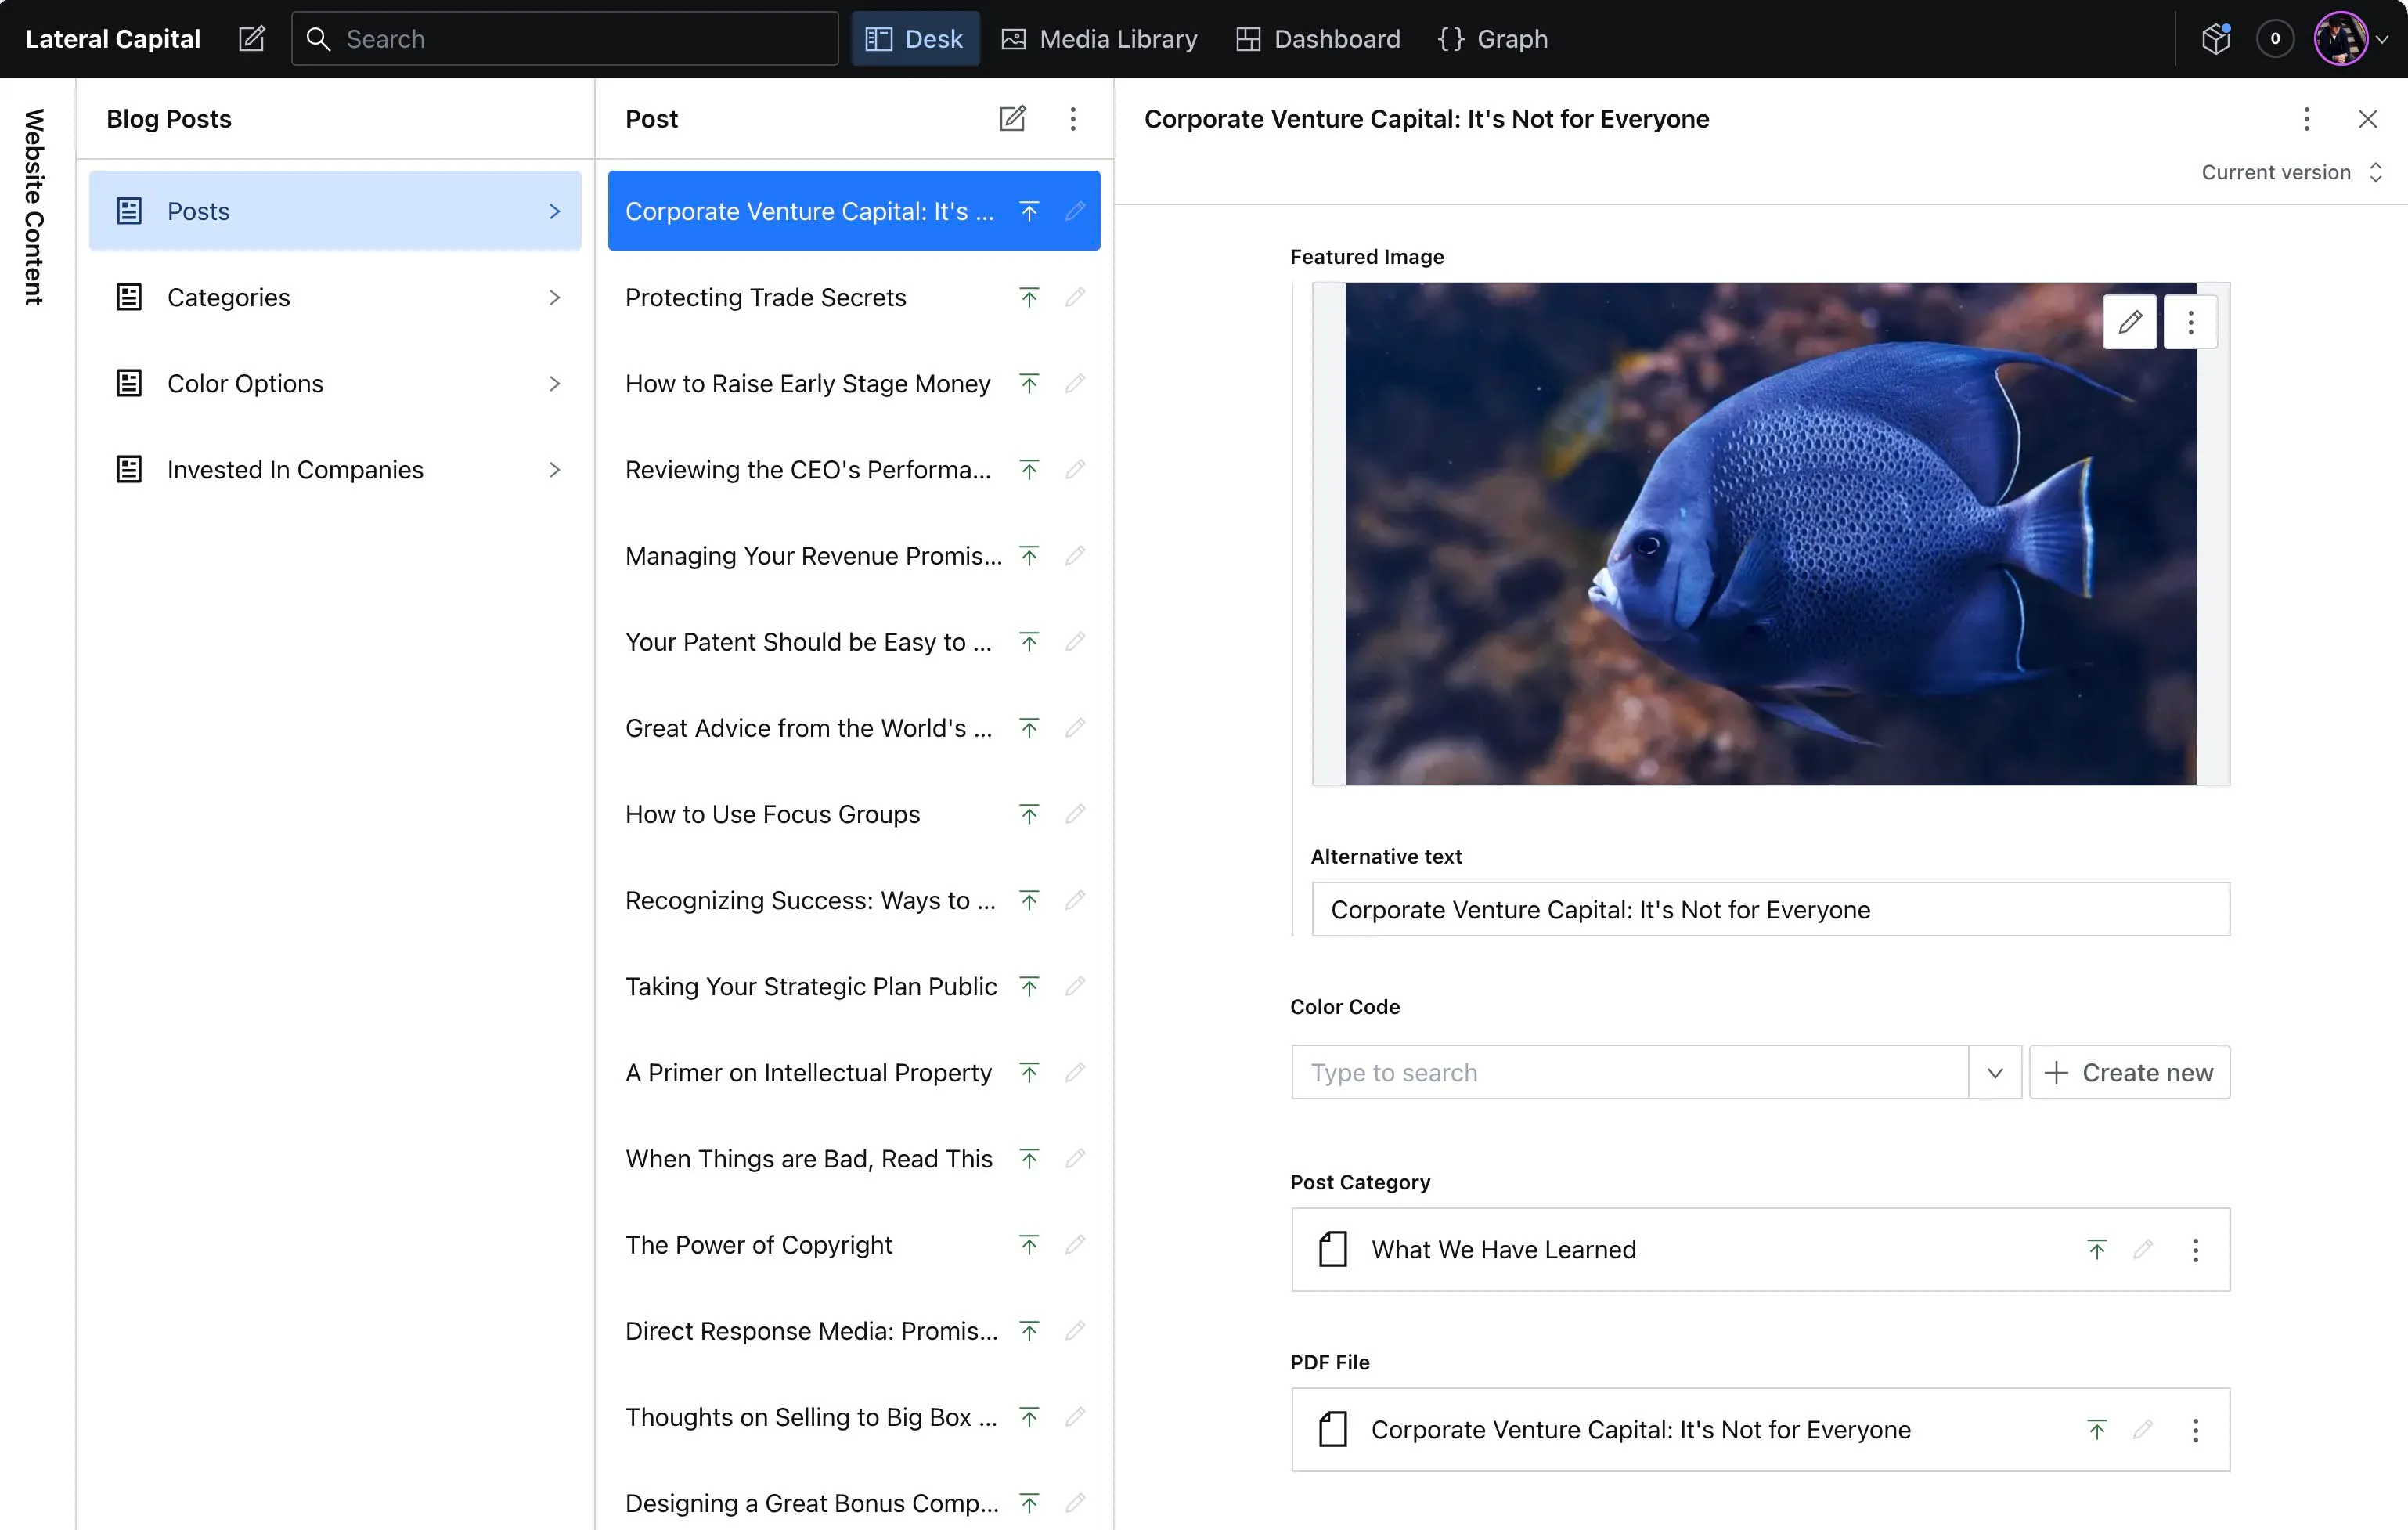Click the notification count badge showing 0
Screen dimensions: 2408x1530
click(x=2275, y=39)
